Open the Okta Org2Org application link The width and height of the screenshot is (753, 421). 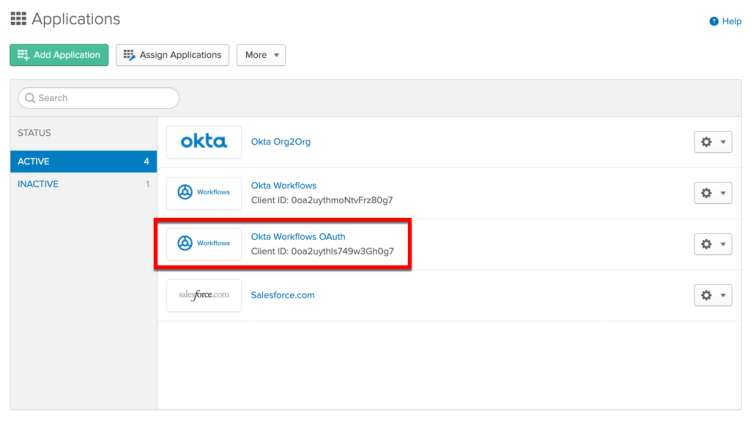click(280, 142)
